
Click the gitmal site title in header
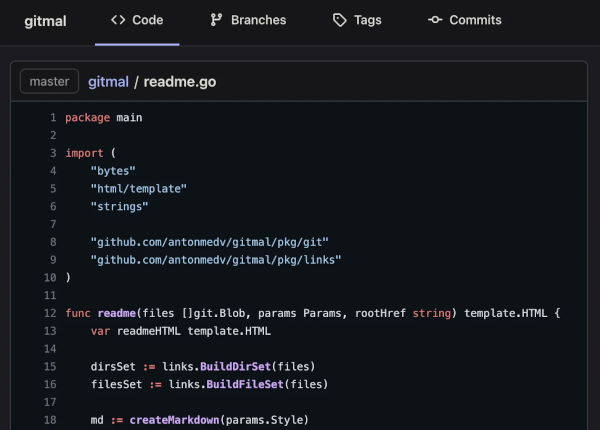coord(45,20)
